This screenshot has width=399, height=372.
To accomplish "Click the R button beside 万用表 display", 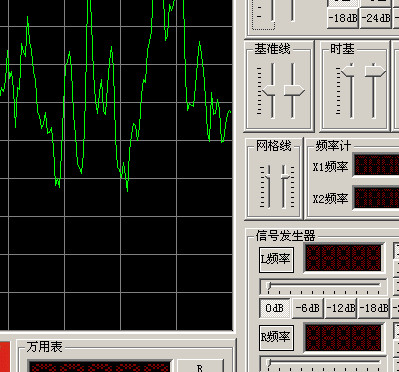I will [x=200, y=366].
